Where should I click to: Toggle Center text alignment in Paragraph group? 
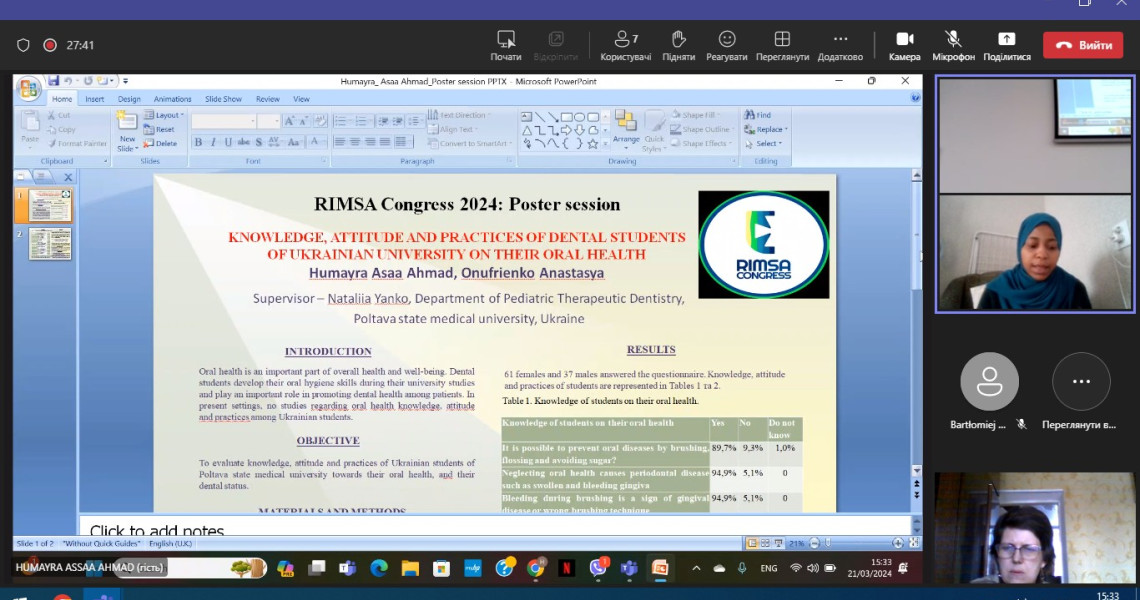click(355, 142)
